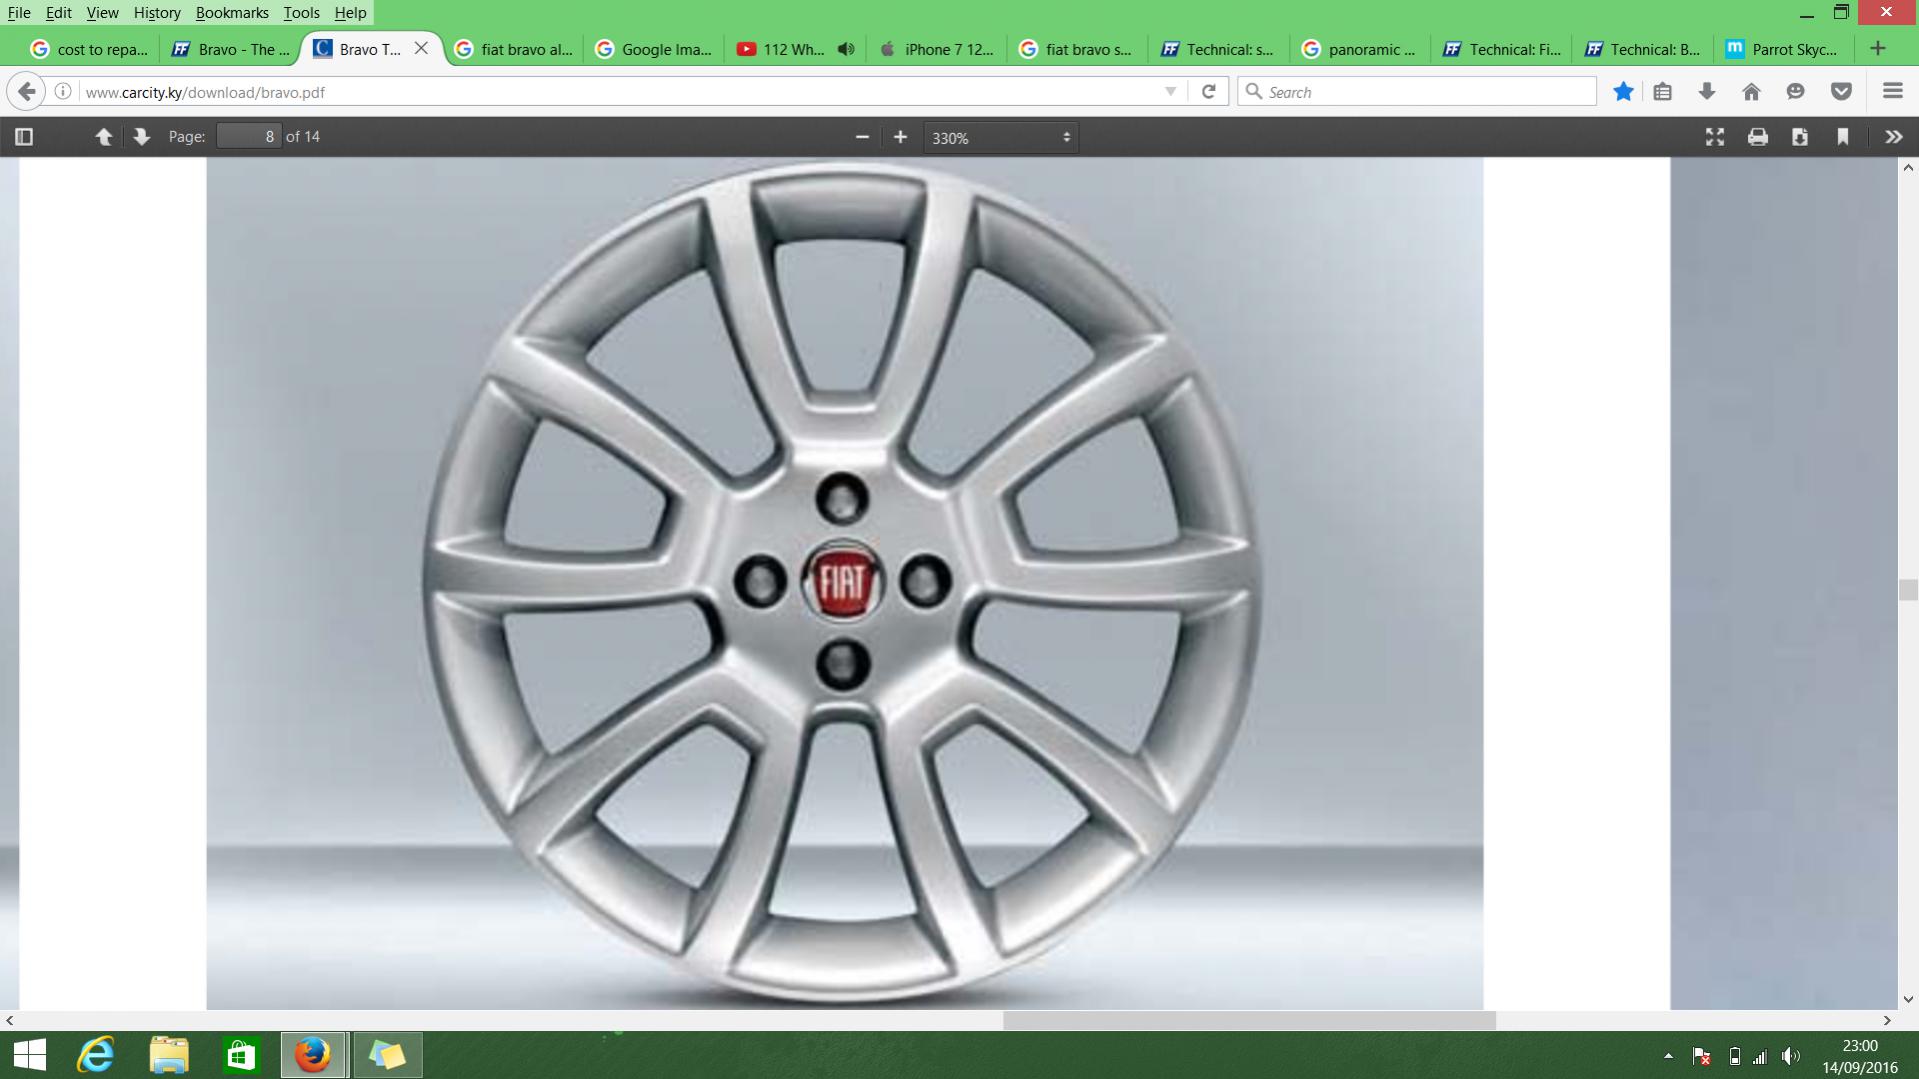Open Windows Store from taskbar
This screenshot has height=1079, width=1919.
[241, 1055]
